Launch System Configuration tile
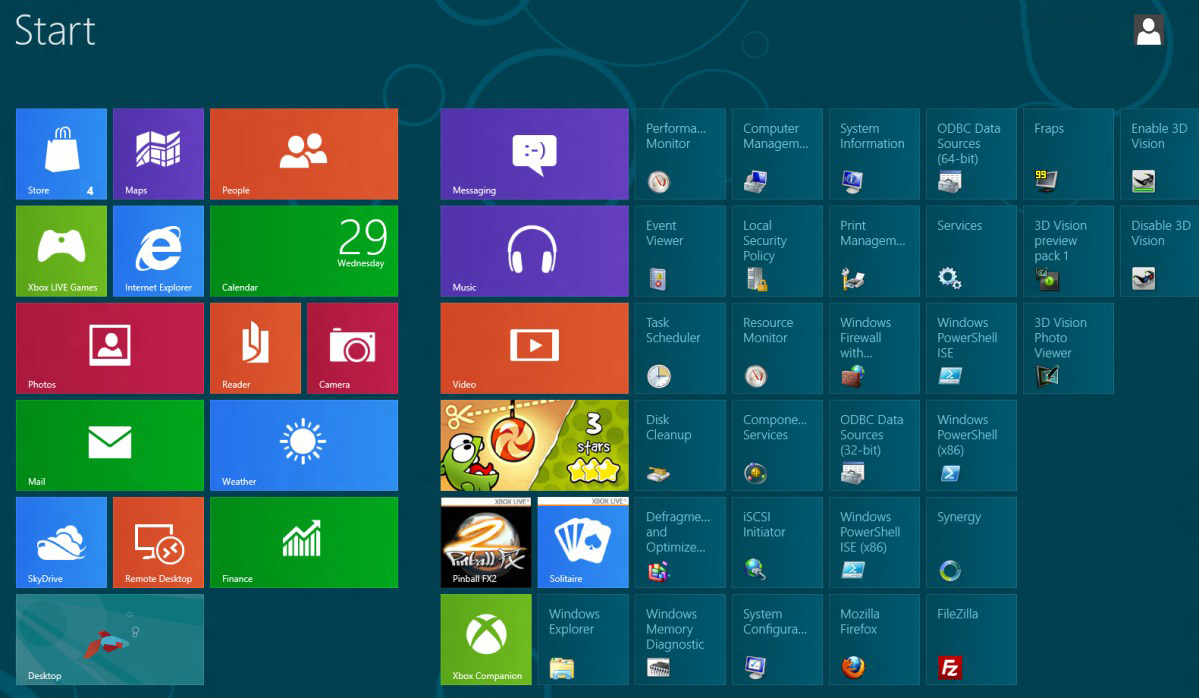 [x=777, y=639]
